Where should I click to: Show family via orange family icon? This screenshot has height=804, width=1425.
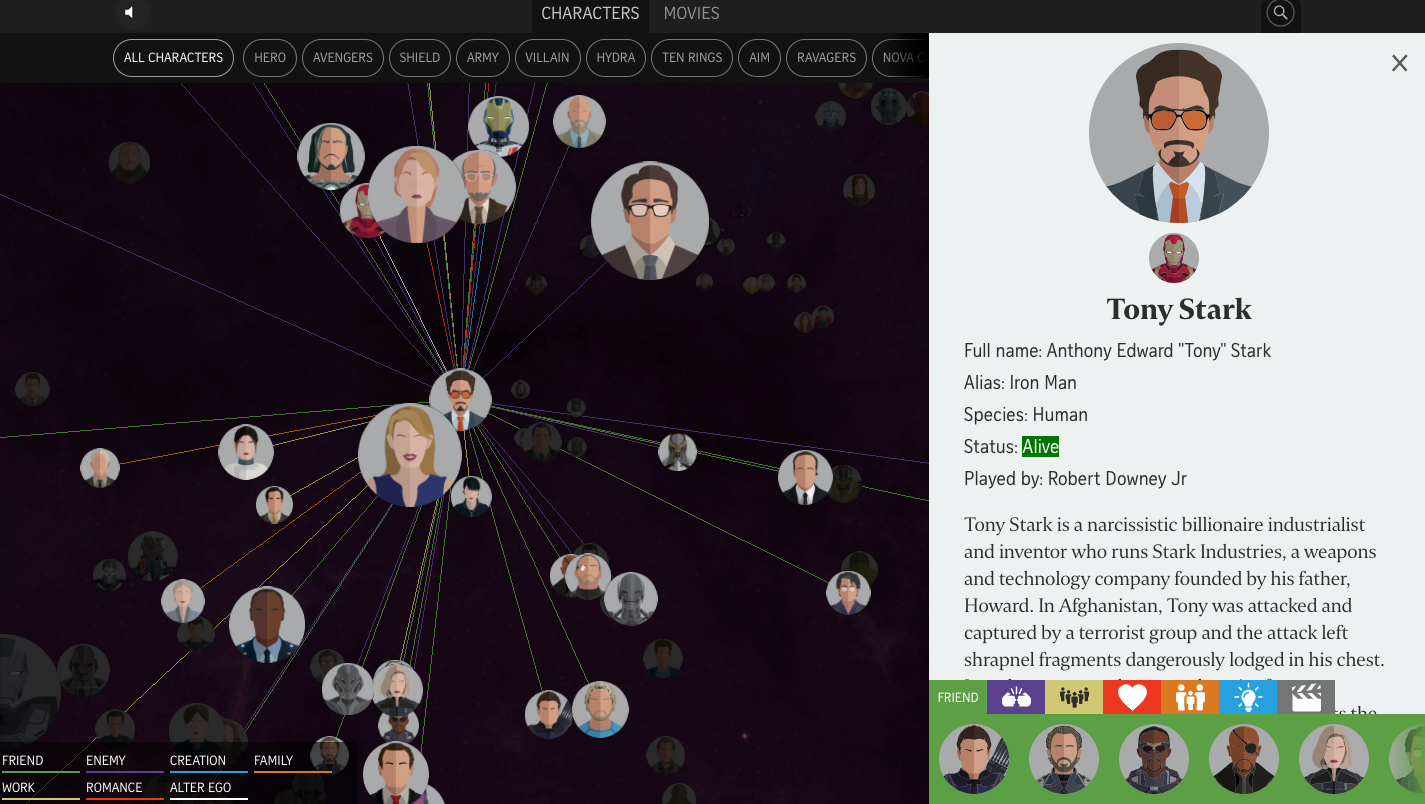point(1190,697)
